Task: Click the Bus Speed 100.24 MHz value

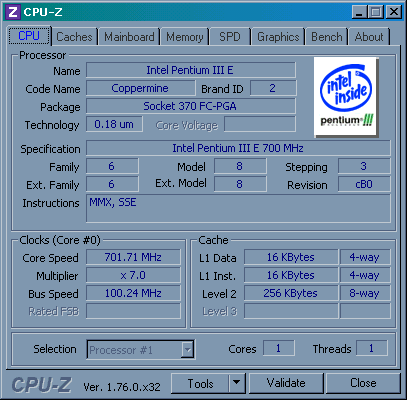Action: point(133,293)
